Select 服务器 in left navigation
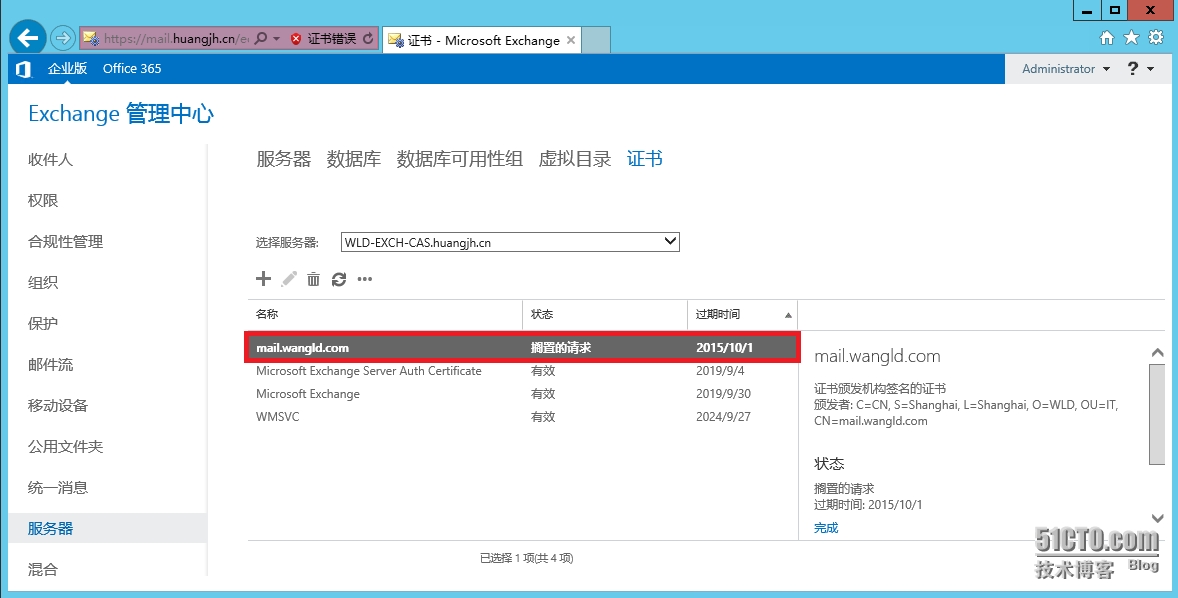Viewport: 1178px width, 598px height. point(107,528)
